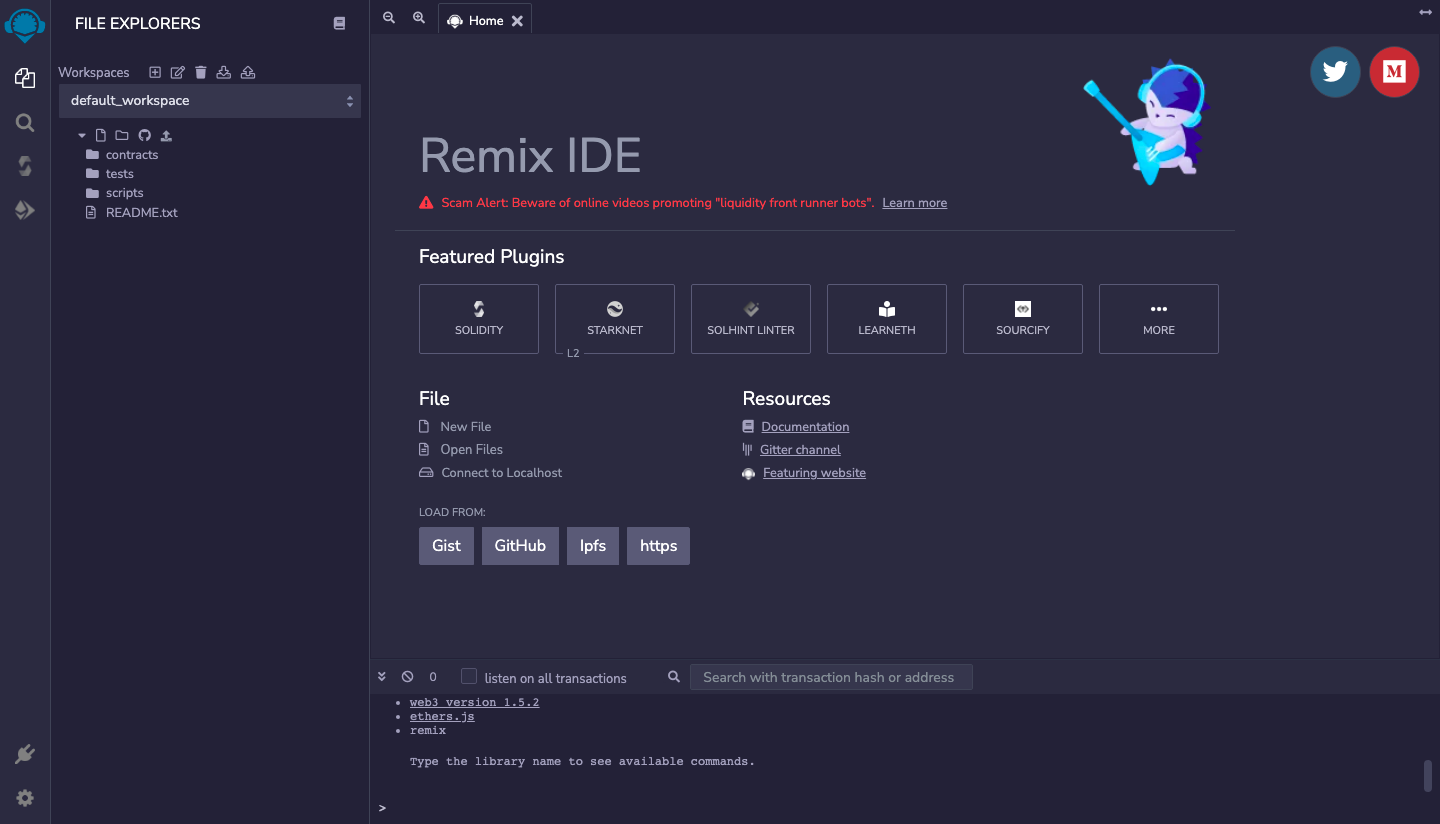
Task: Zoom out the editor
Action: coord(389,18)
